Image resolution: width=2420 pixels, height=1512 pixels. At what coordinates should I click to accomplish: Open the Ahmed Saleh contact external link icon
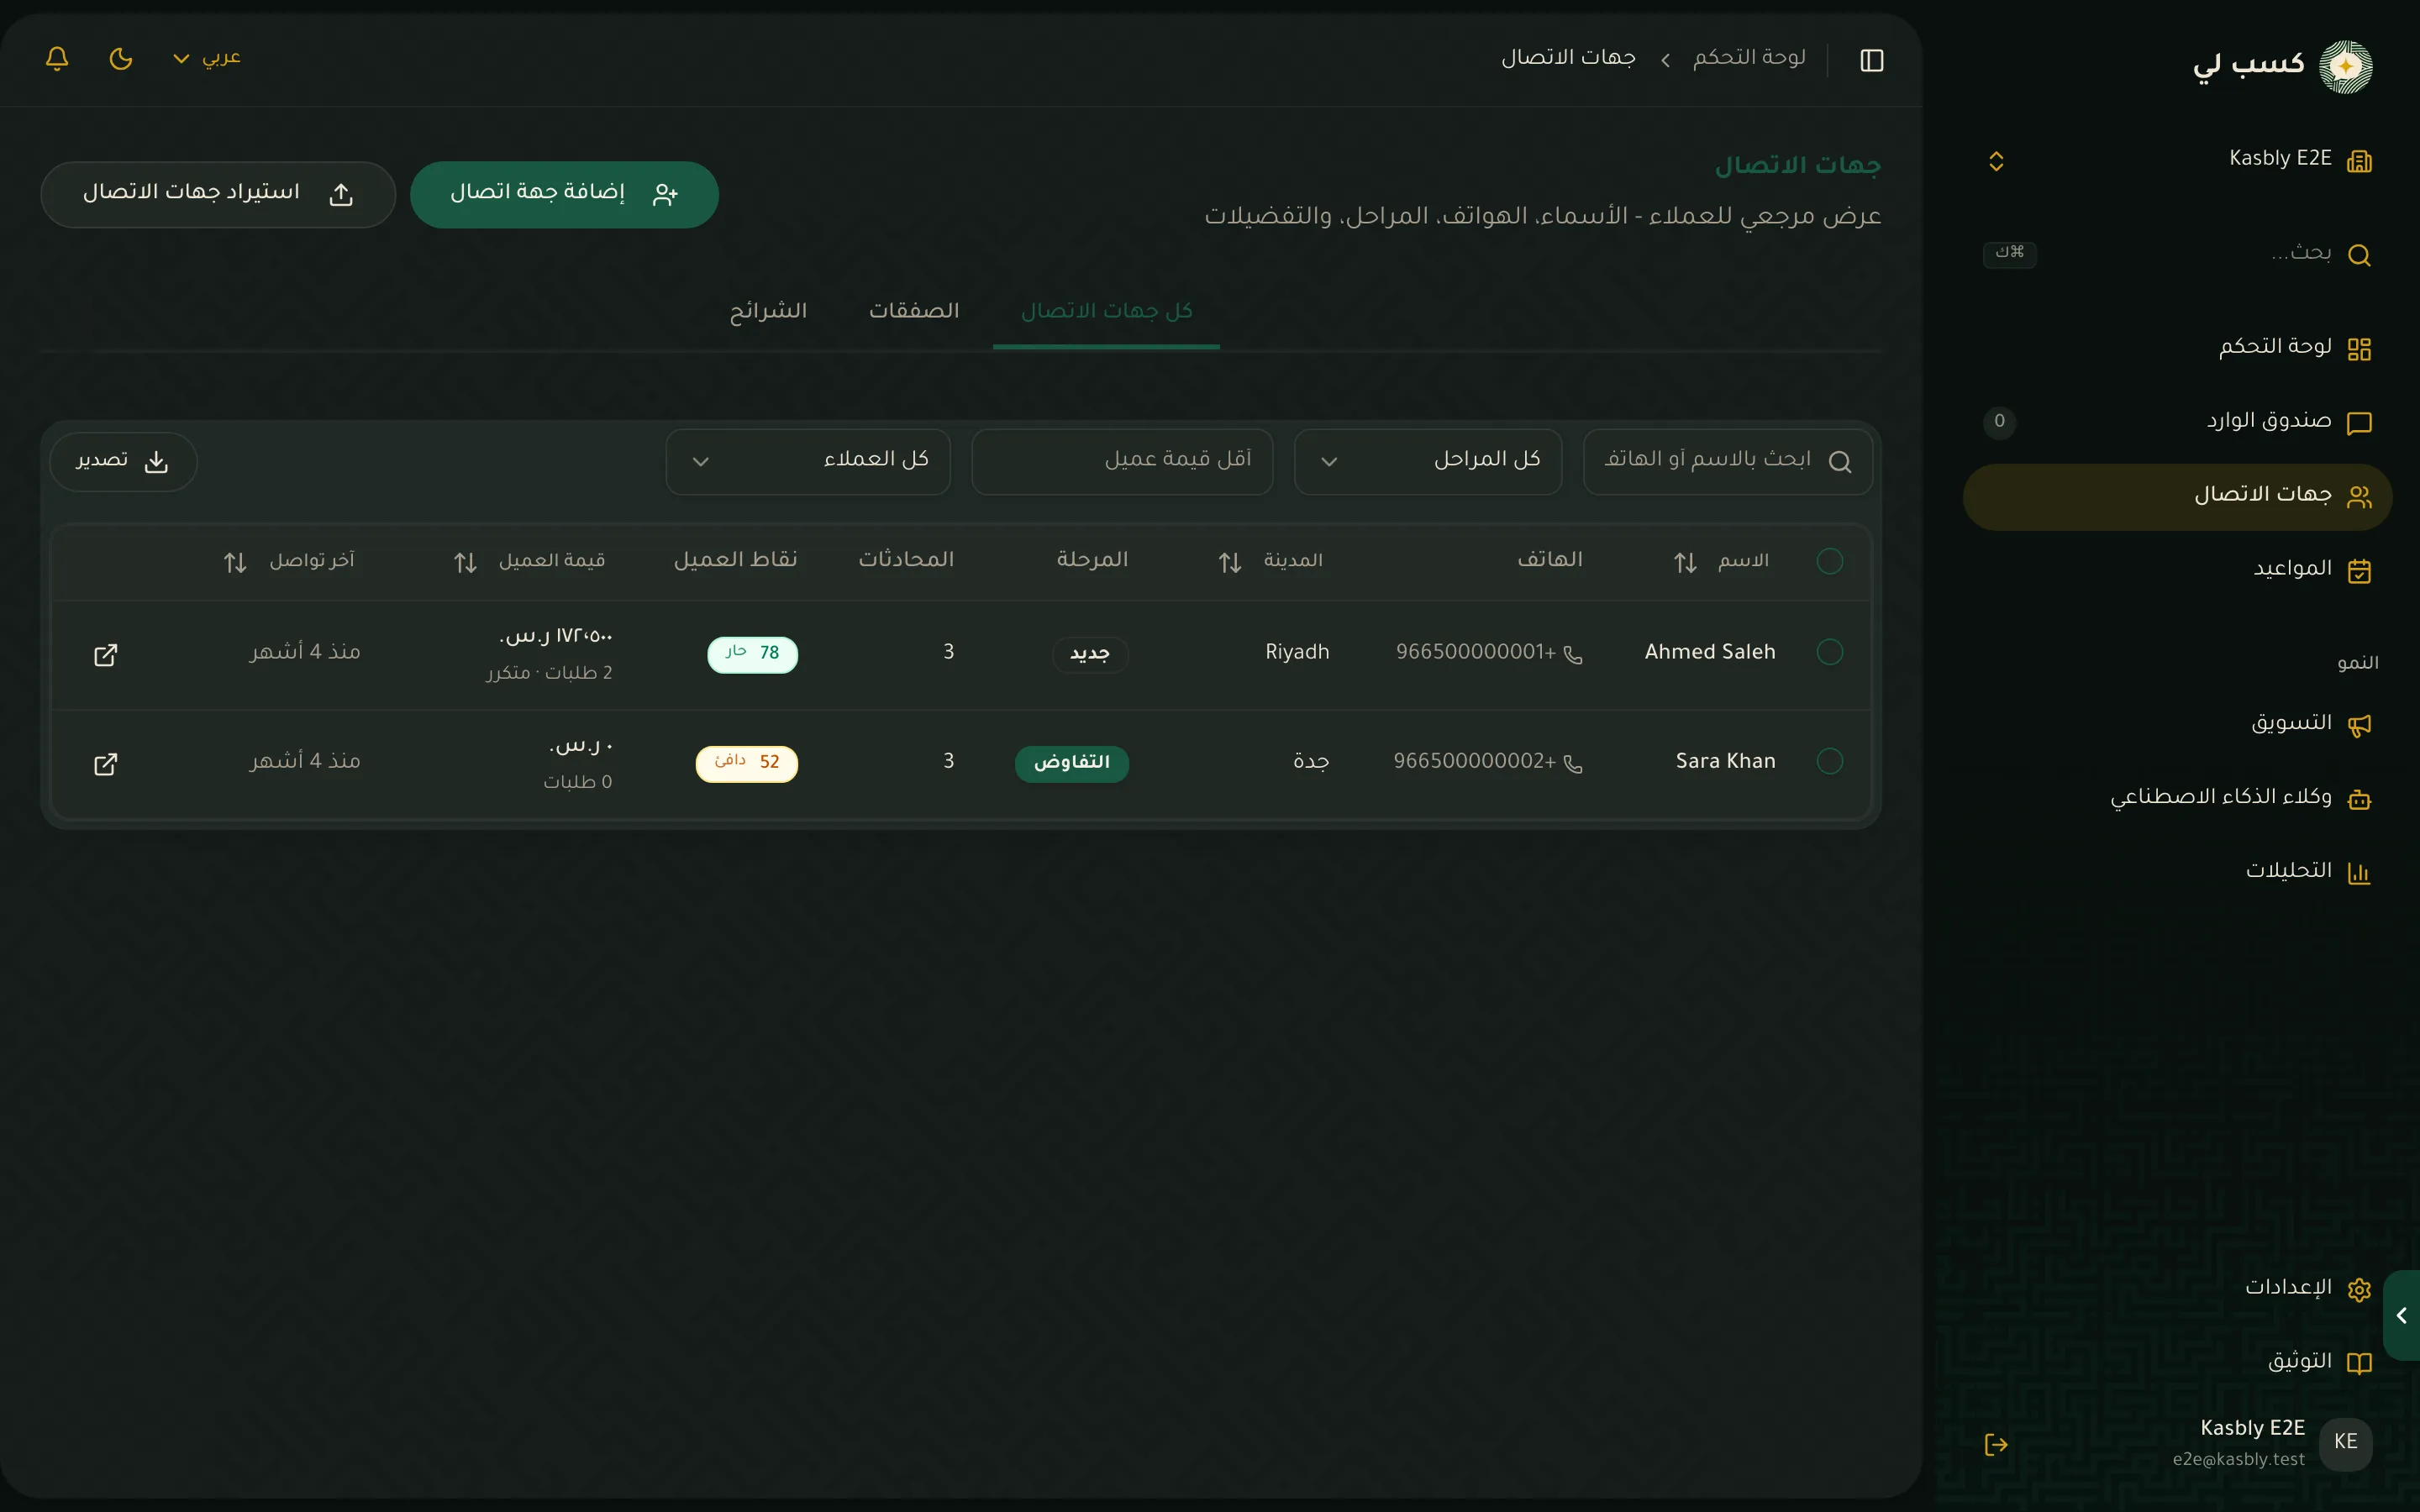pyautogui.click(x=105, y=655)
